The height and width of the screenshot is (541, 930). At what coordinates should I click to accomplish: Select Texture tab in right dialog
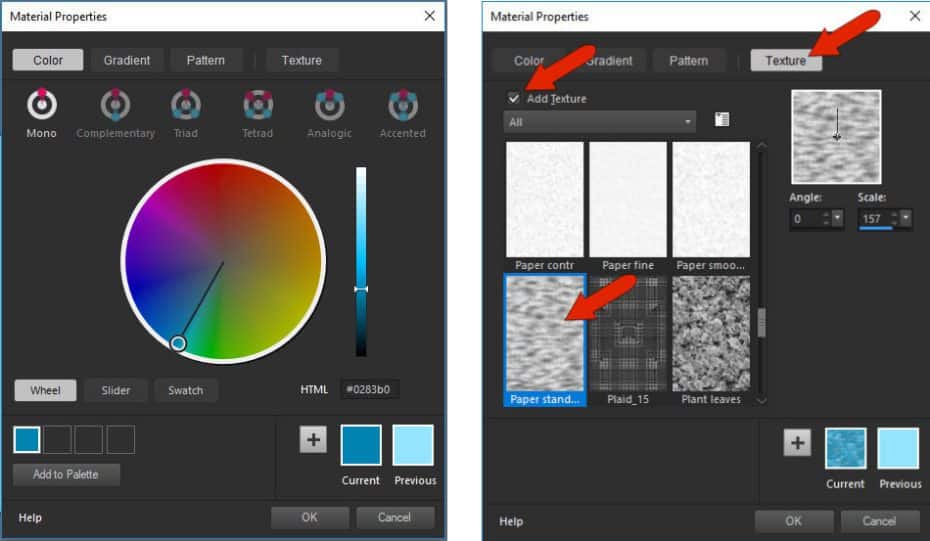click(786, 61)
